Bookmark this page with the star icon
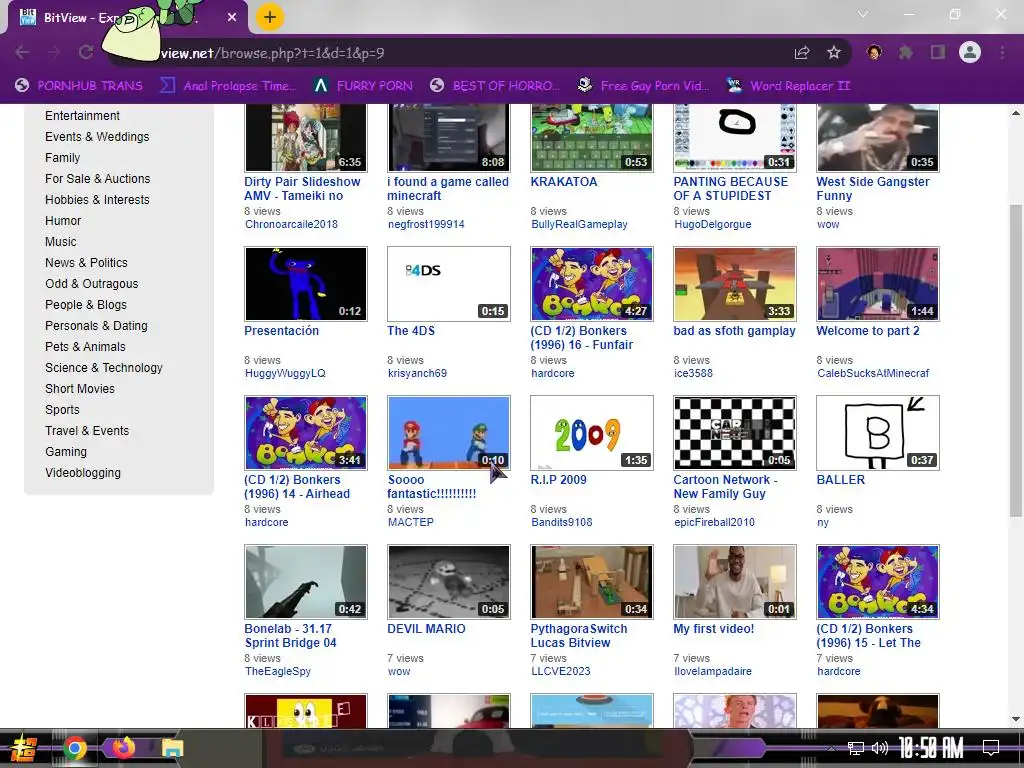This screenshot has width=1024, height=768. [834, 53]
